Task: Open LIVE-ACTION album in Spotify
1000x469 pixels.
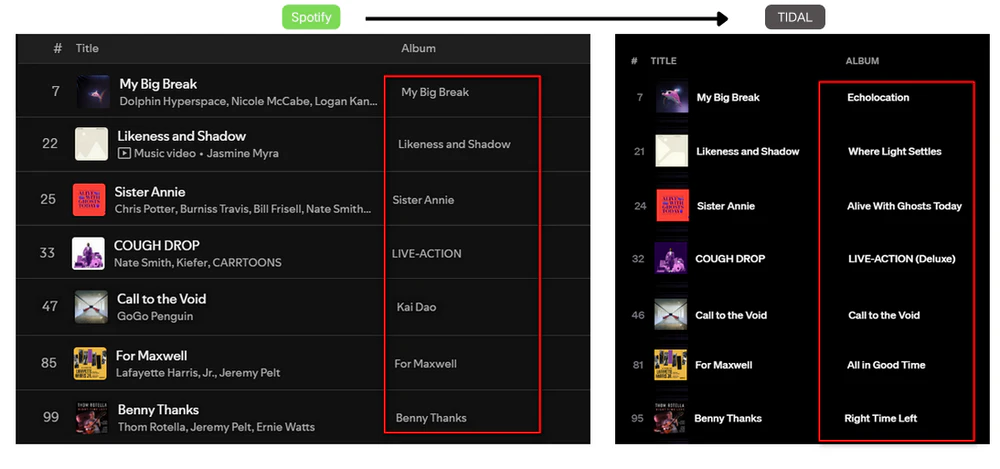Action: tap(427, 253)
